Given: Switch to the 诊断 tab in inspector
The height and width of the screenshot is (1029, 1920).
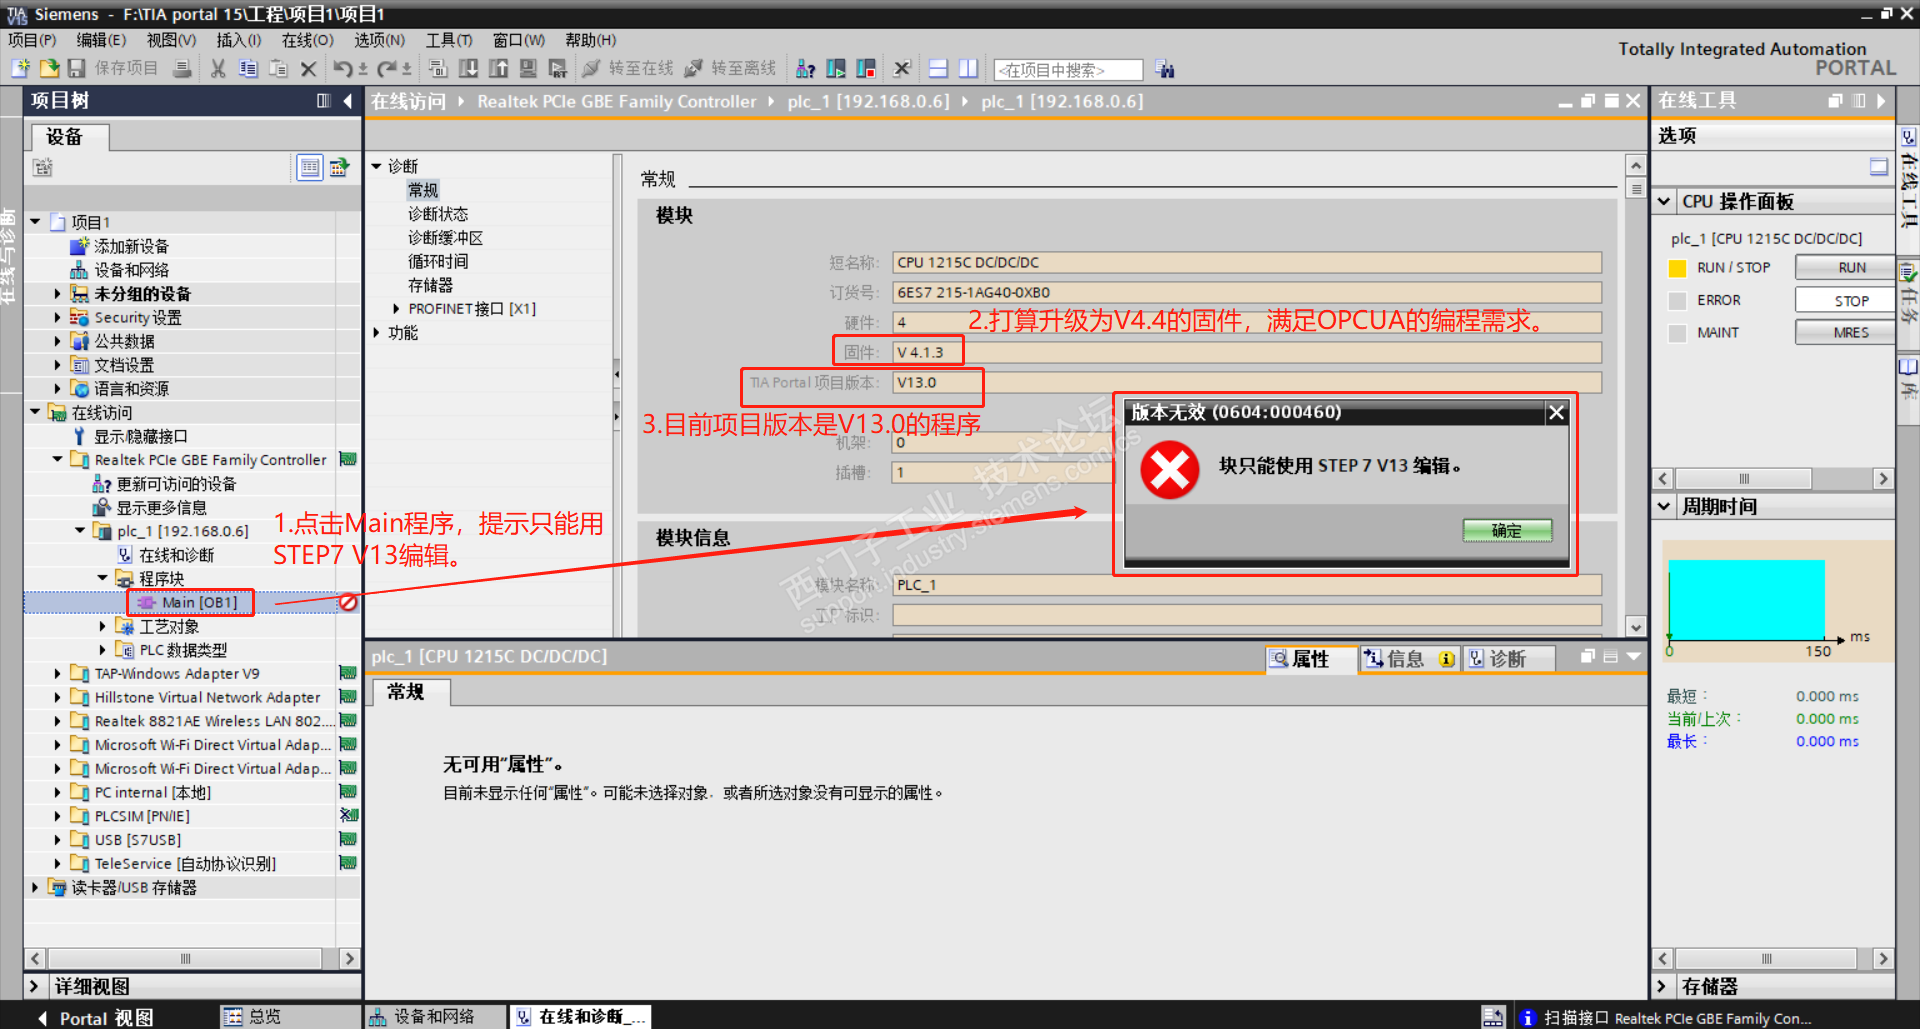Looking at the screenshot, I should point(1508,659).
